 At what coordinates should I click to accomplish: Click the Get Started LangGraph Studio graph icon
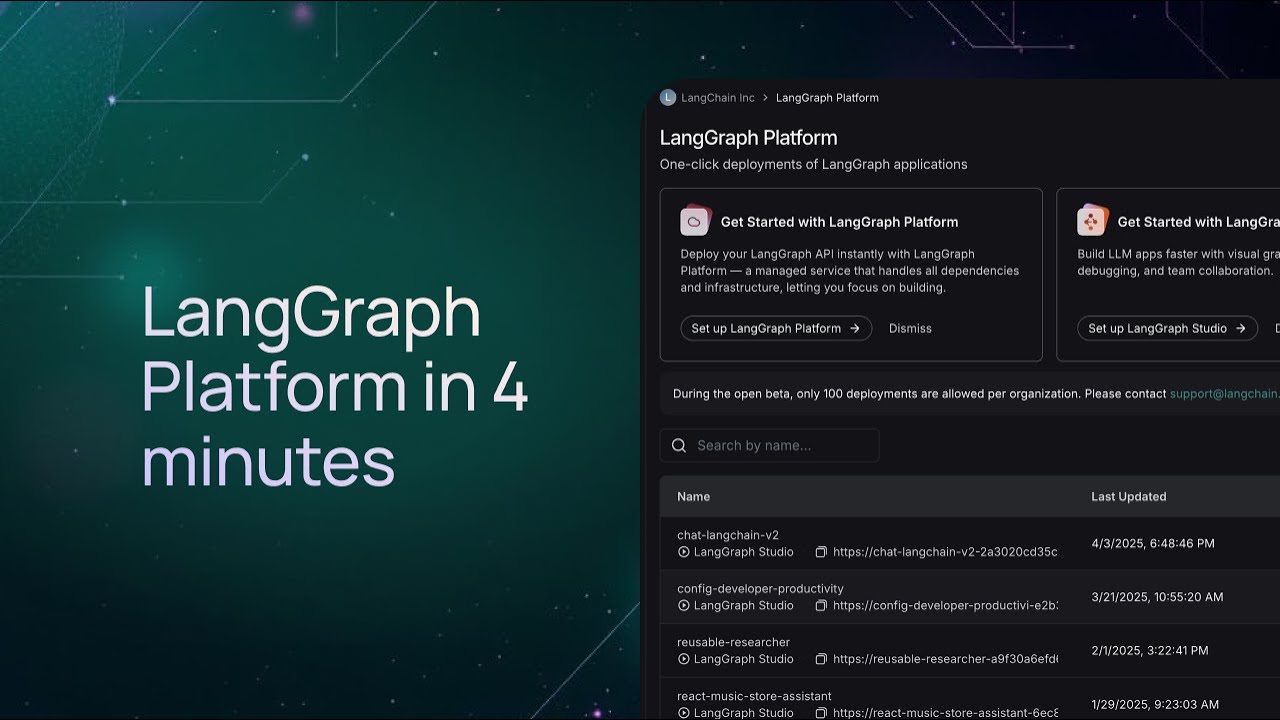click(1092, 221)
